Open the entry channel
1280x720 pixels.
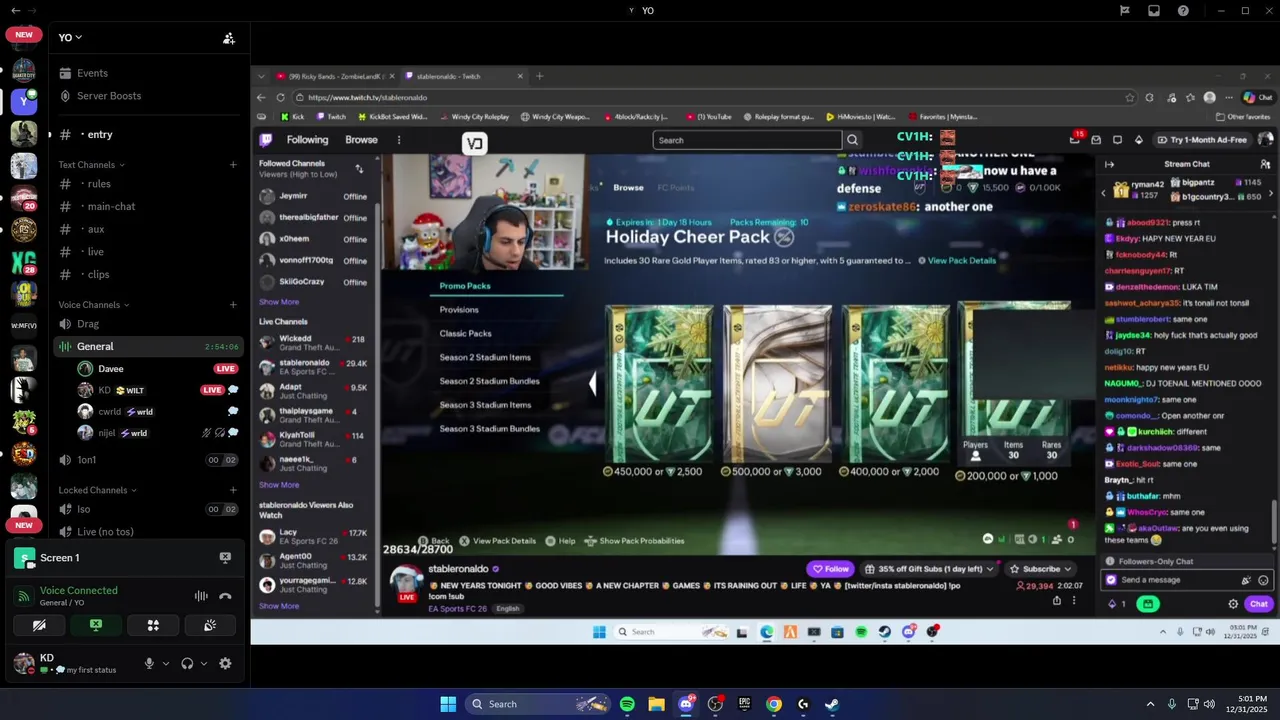[x=147, y=135]
